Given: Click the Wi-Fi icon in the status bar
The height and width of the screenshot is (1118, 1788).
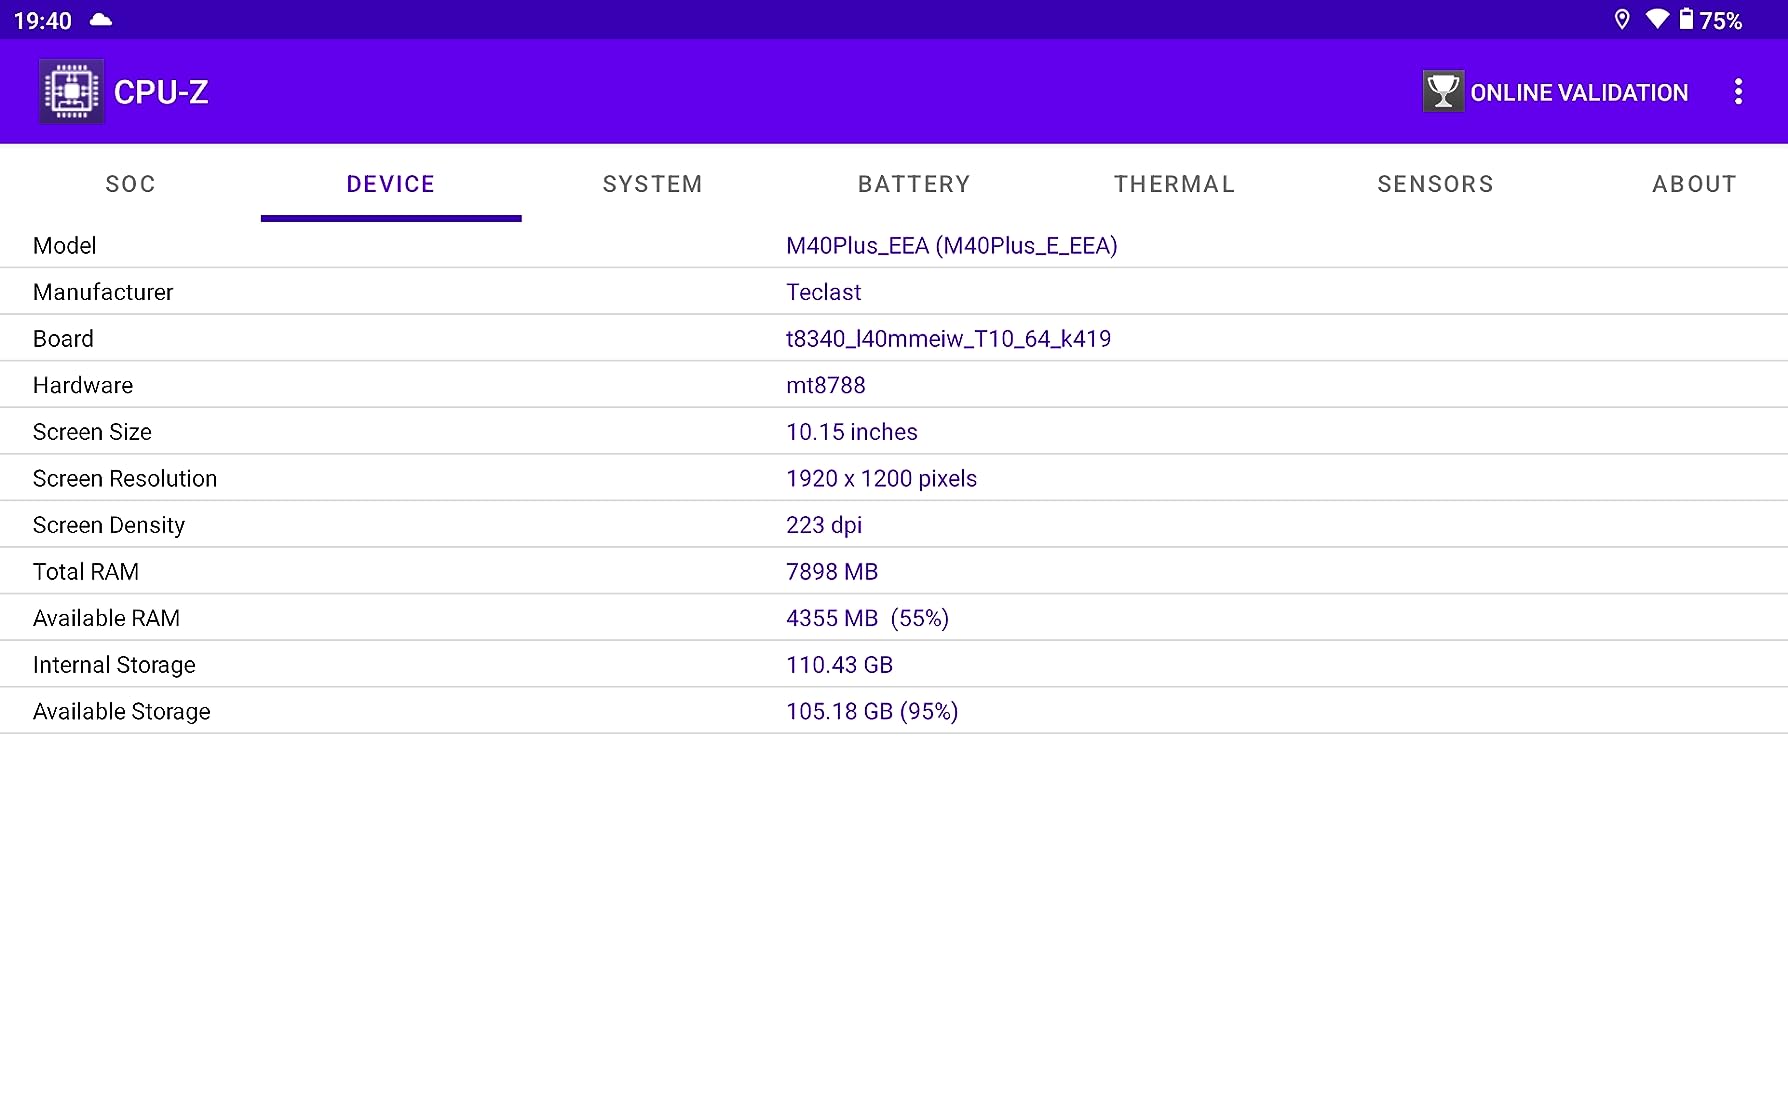Looking at the screenshot, I should click(1658, 18).
